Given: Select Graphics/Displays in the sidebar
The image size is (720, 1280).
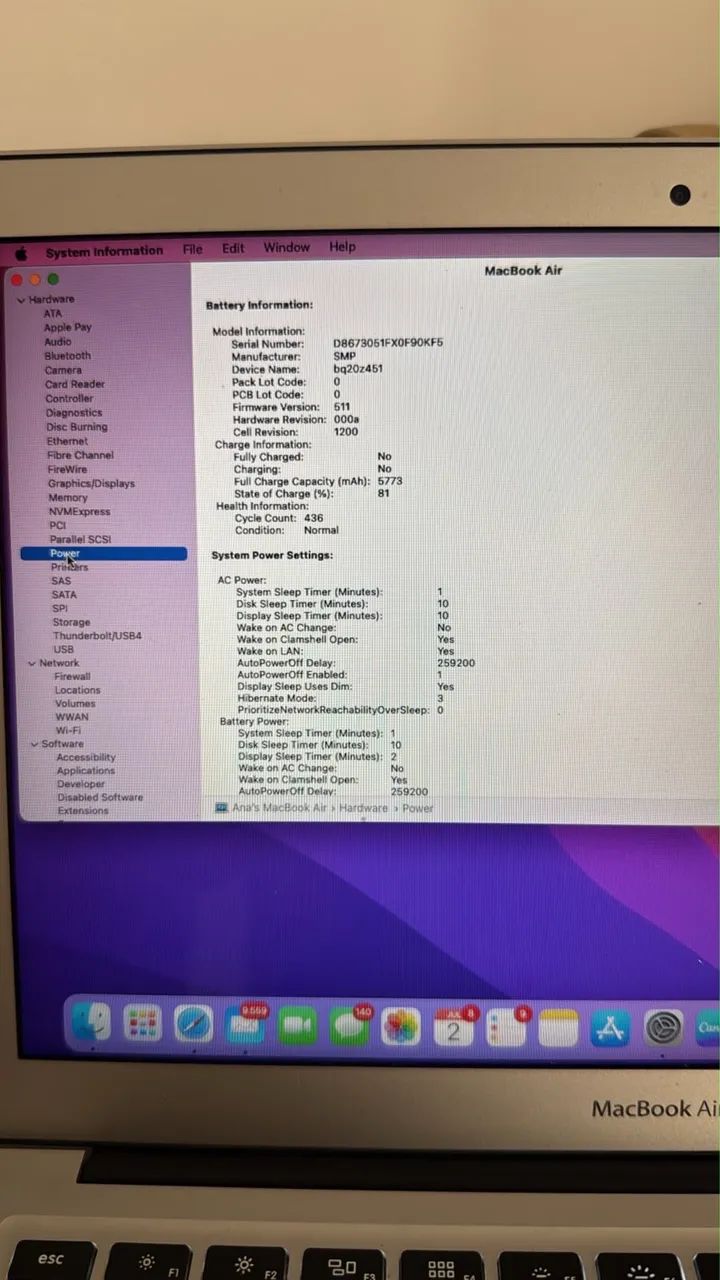Looking at the screenshot, I should tap(91, 483).
